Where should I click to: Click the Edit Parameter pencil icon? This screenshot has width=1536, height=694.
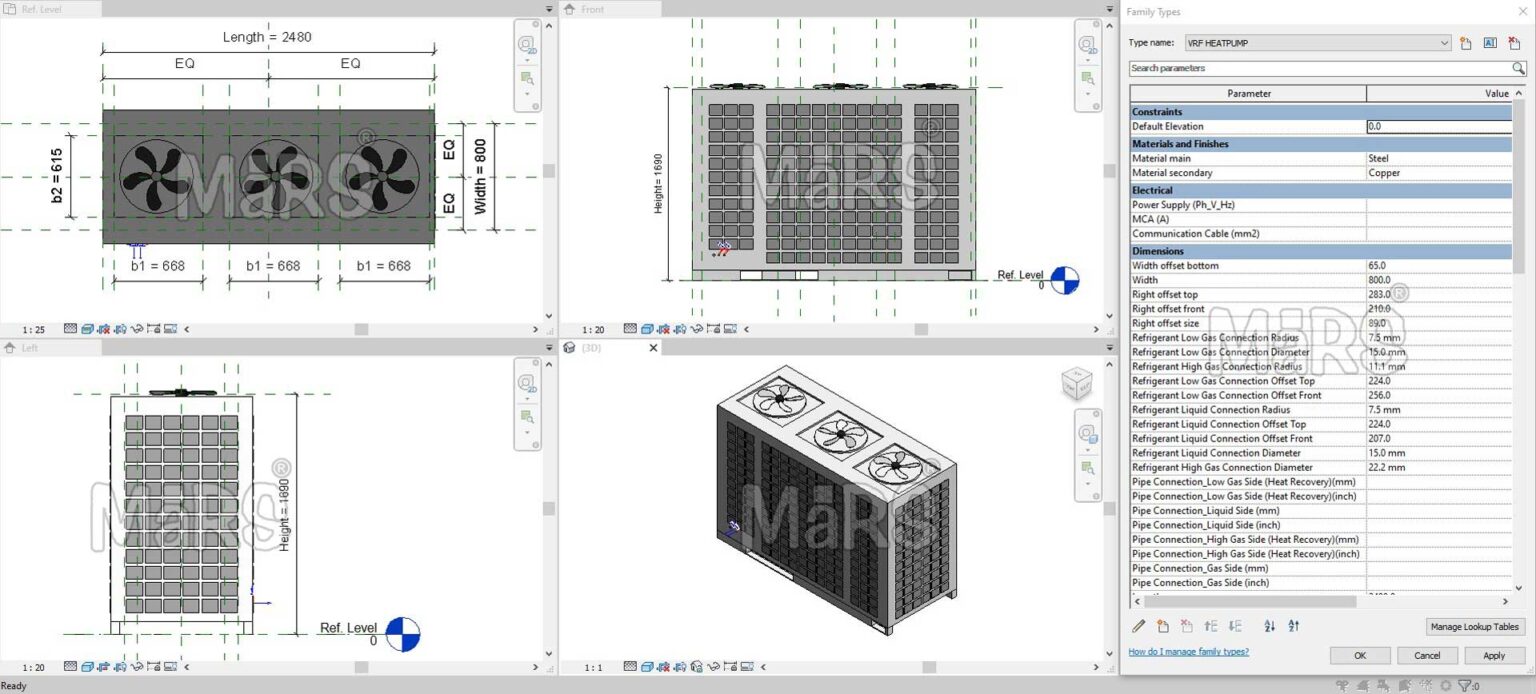click(1138, 626)
